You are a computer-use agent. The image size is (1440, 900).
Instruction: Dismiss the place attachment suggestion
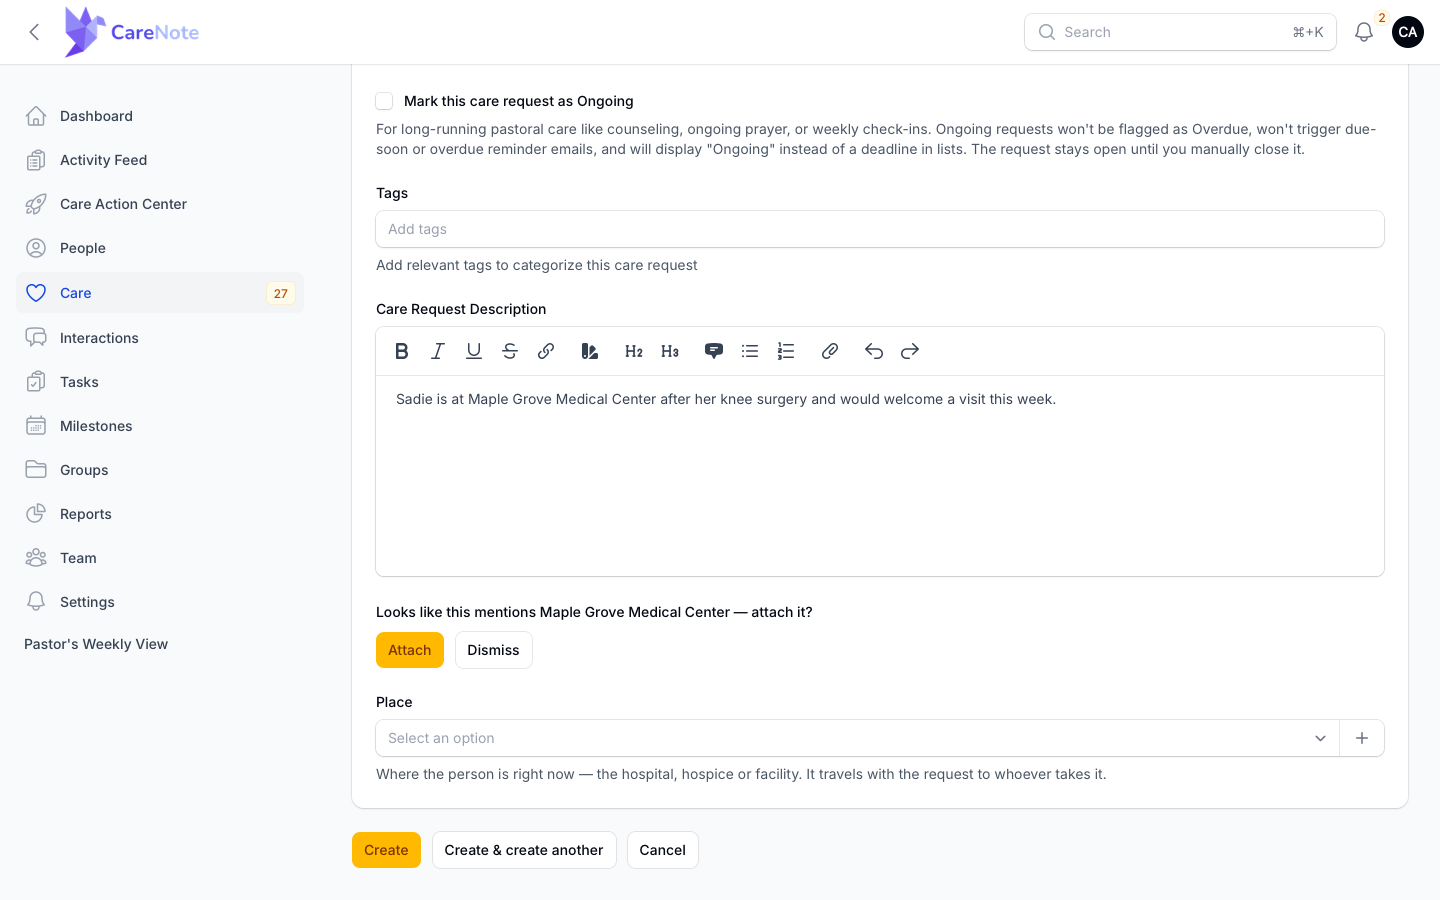coord(494,650)
